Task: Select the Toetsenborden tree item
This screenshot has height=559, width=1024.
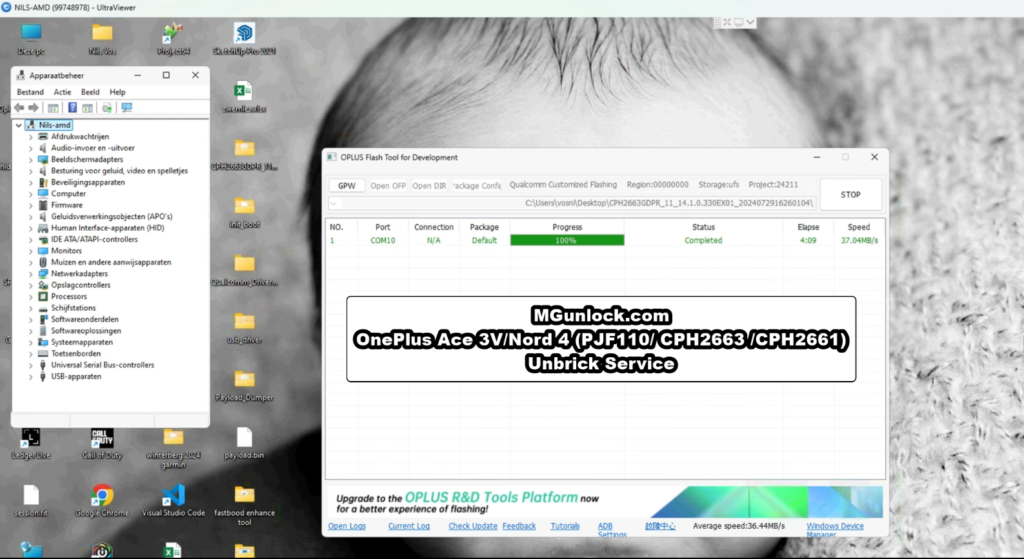Action: 76,353
